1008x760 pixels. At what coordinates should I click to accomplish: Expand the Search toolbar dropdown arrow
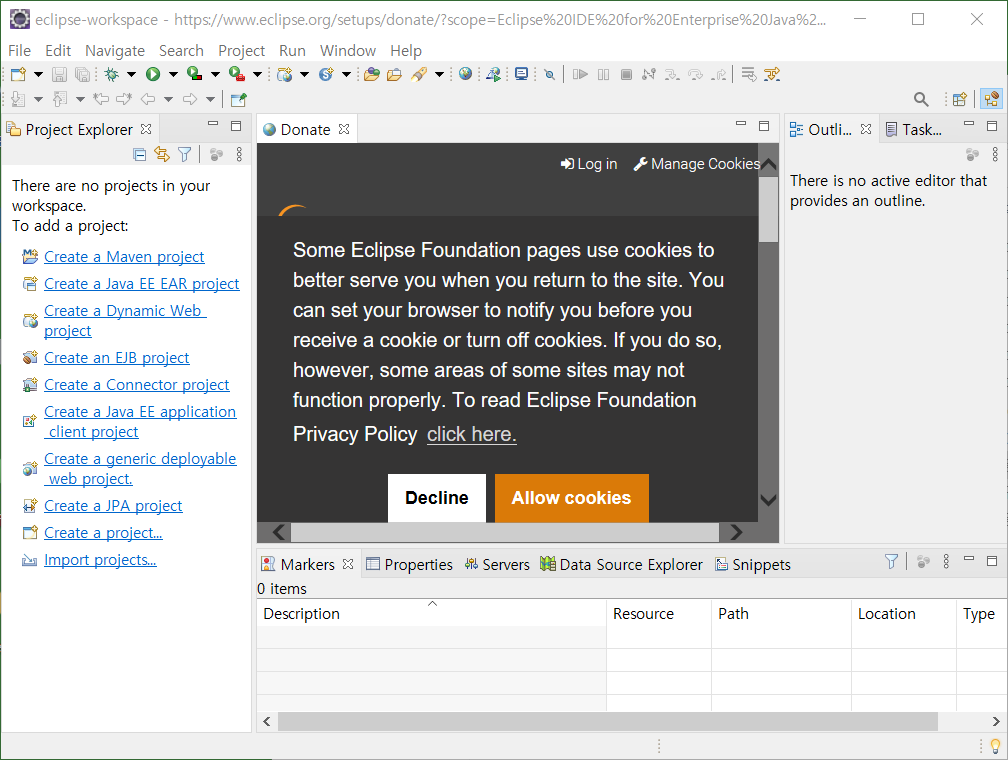pyautogui.click(x=439, y=75)
